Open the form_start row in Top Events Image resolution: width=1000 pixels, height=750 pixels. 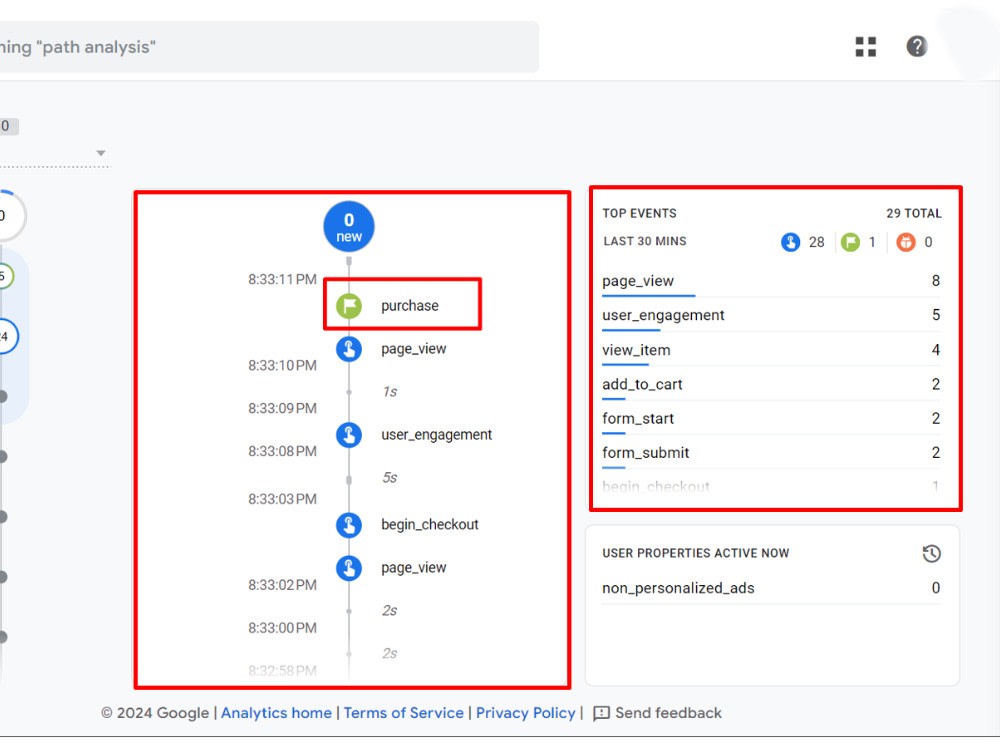(771, 418)
